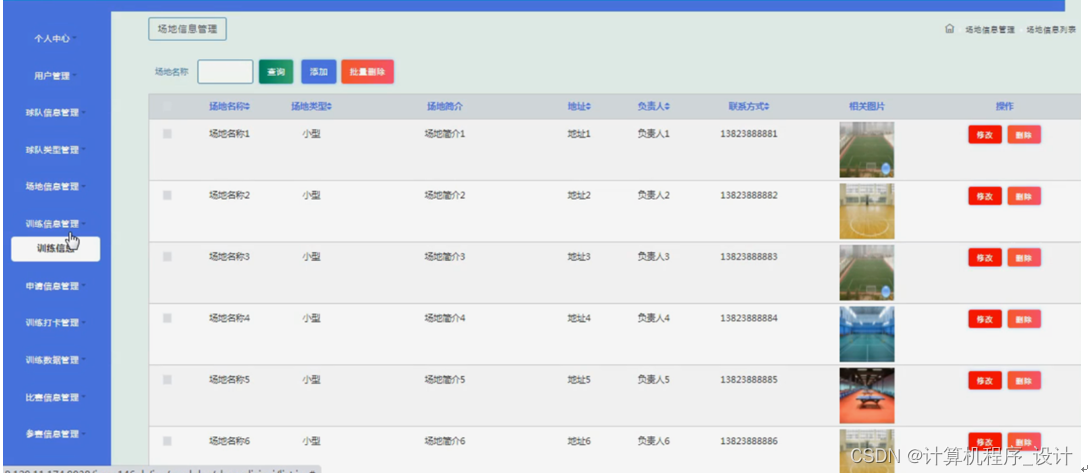The width and height of the screenshot is (1088, 475).
Task: Expand the 用户管理 sidebar menu
Action: click(54, 76)
